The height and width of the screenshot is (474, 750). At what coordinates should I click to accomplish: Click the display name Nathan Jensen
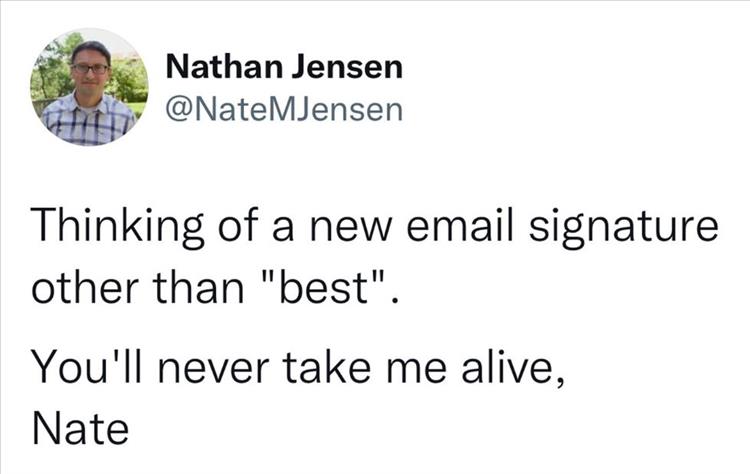(x=283, y=67)
